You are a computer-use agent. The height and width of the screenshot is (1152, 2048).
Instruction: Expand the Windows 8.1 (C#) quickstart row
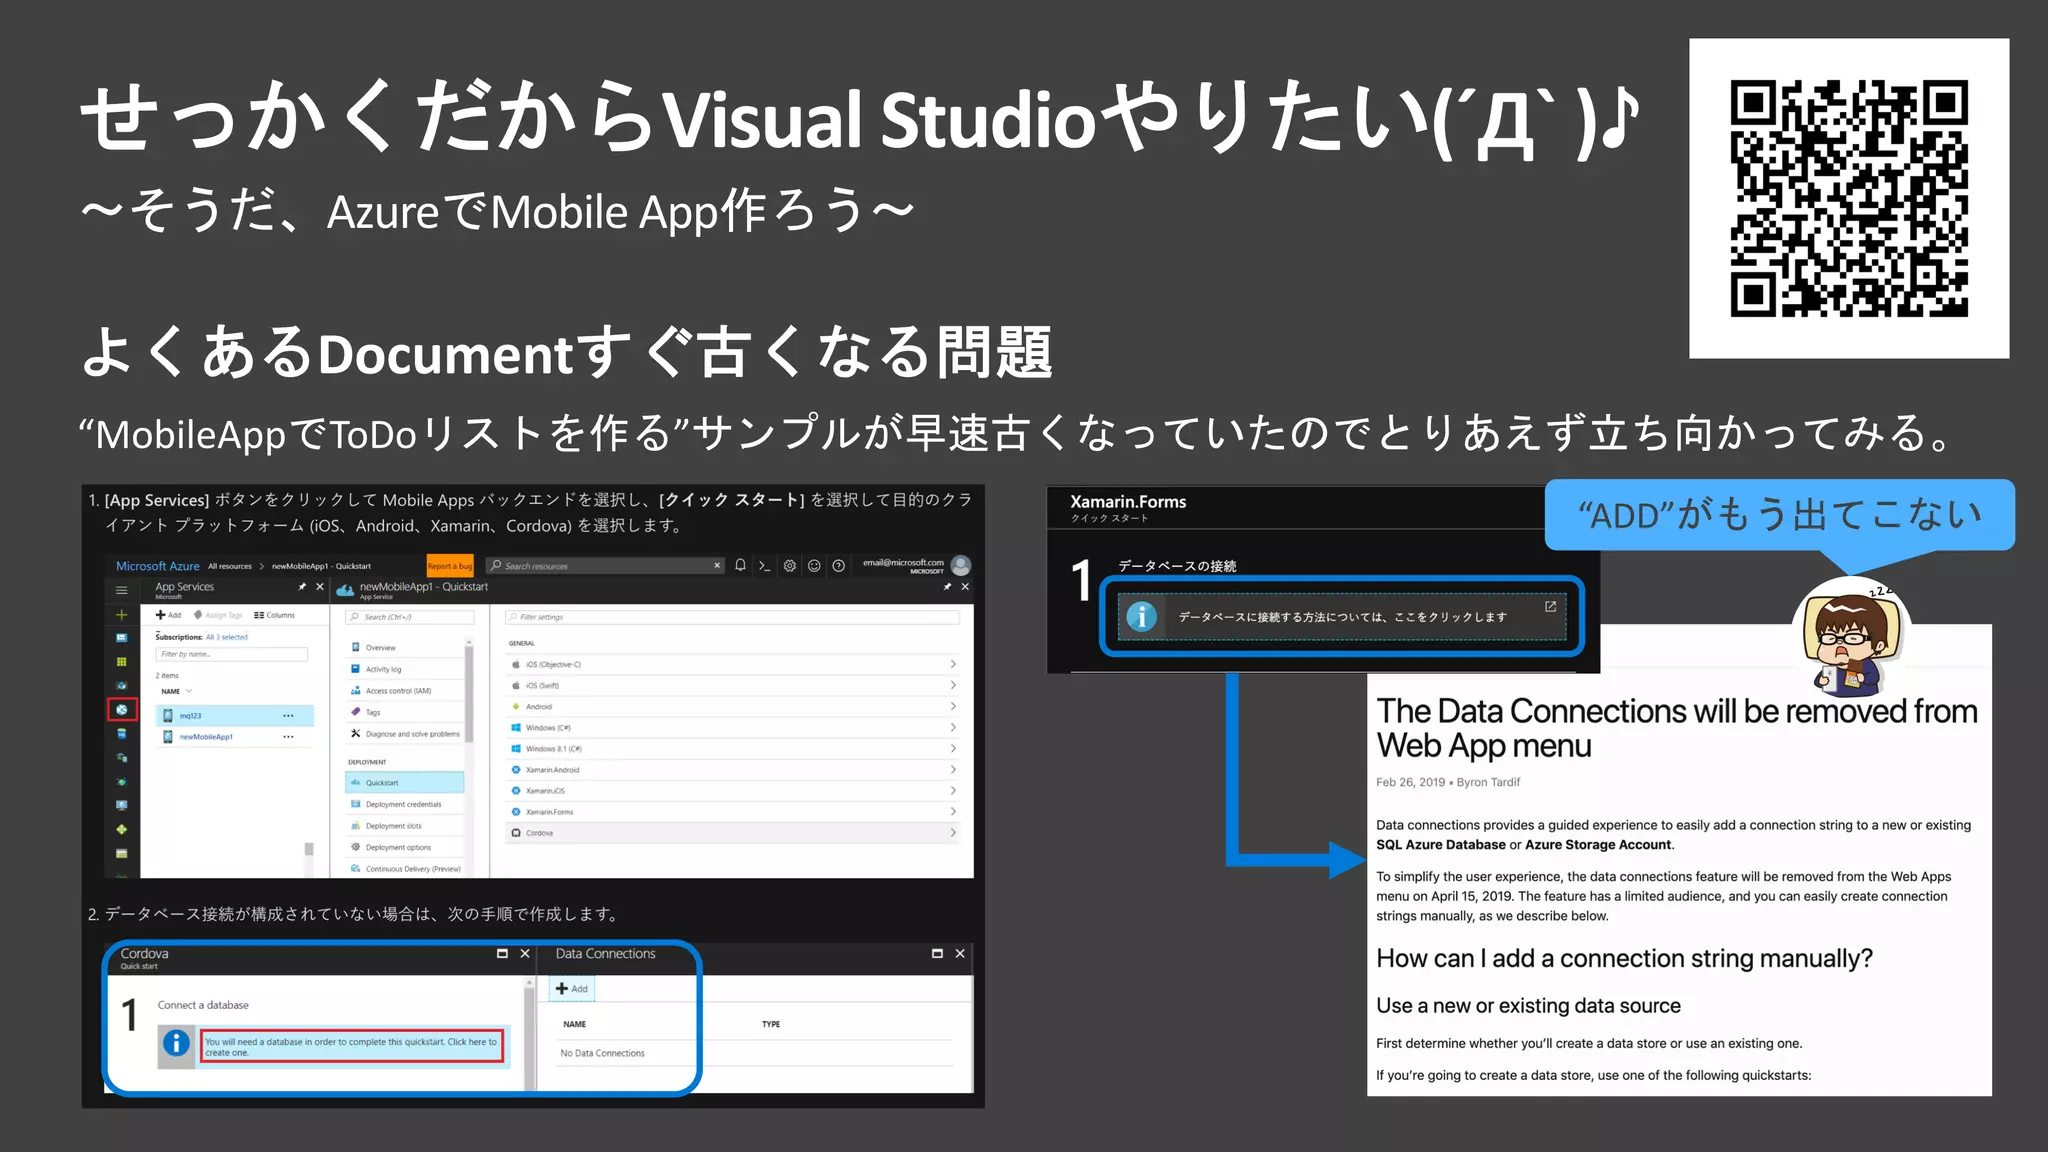(x=734, y=748)
